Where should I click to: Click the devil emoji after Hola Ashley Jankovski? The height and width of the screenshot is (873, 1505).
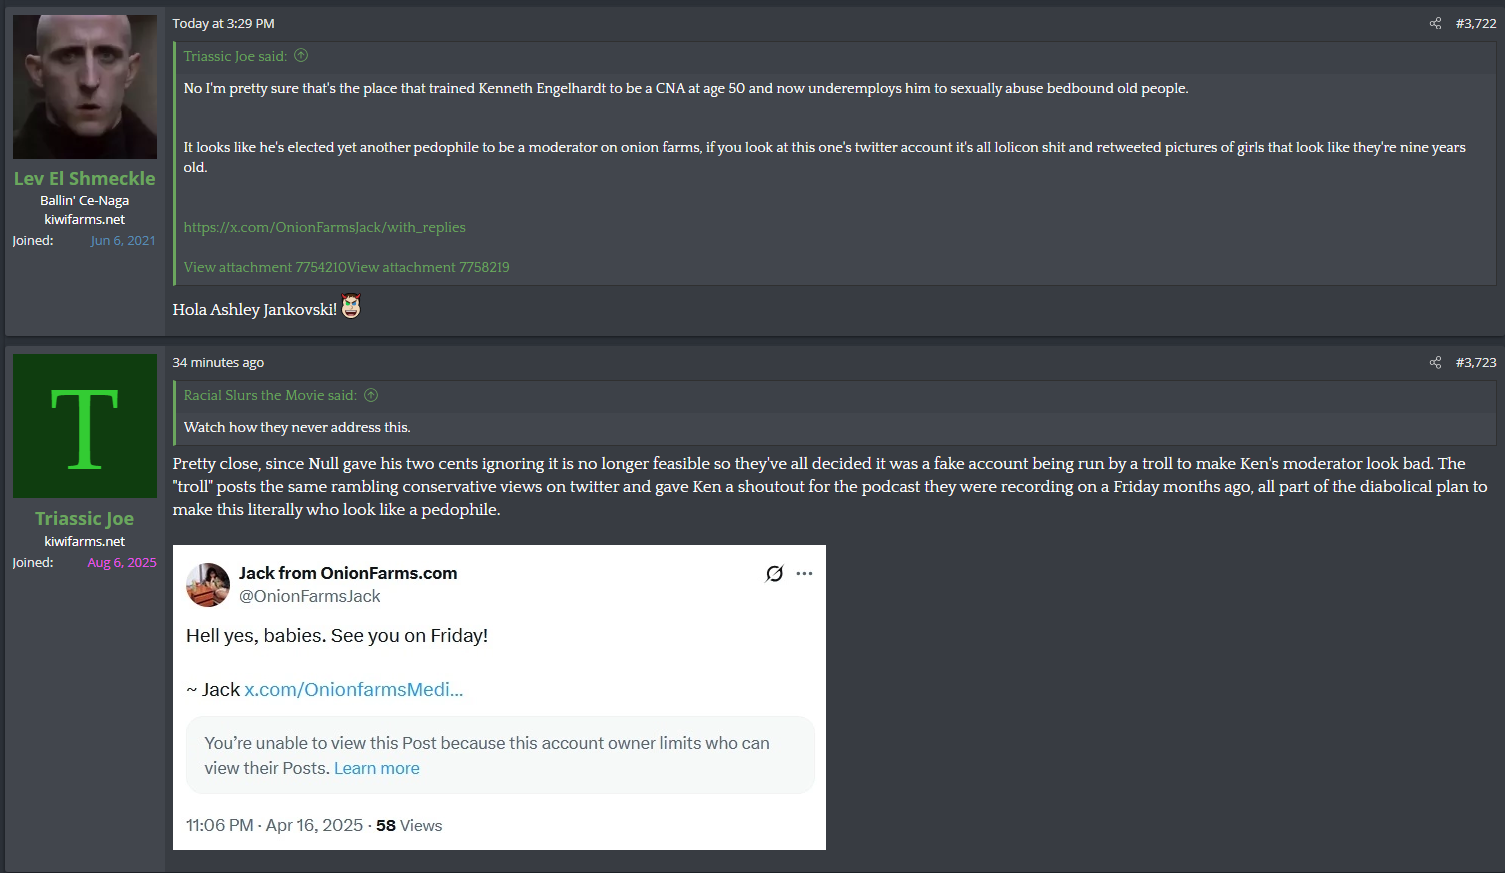coord(351,306)
